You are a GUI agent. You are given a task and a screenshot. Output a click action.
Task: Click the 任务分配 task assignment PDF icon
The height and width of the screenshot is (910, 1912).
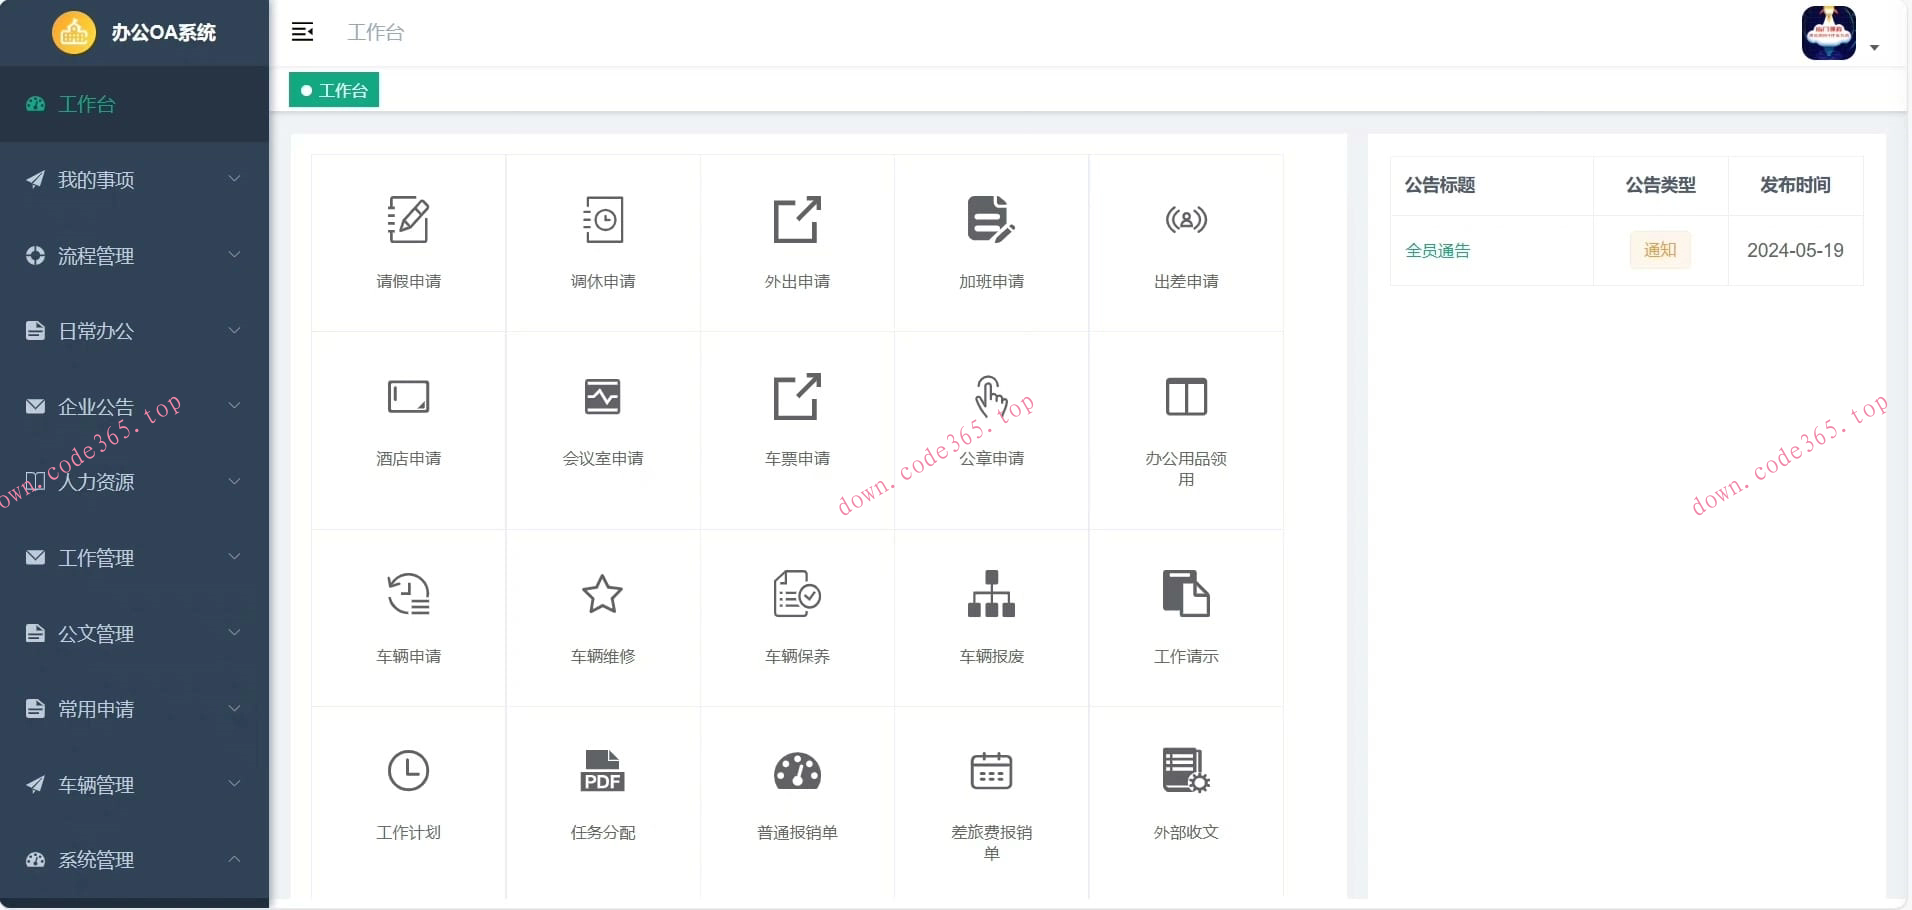(601, 793)
